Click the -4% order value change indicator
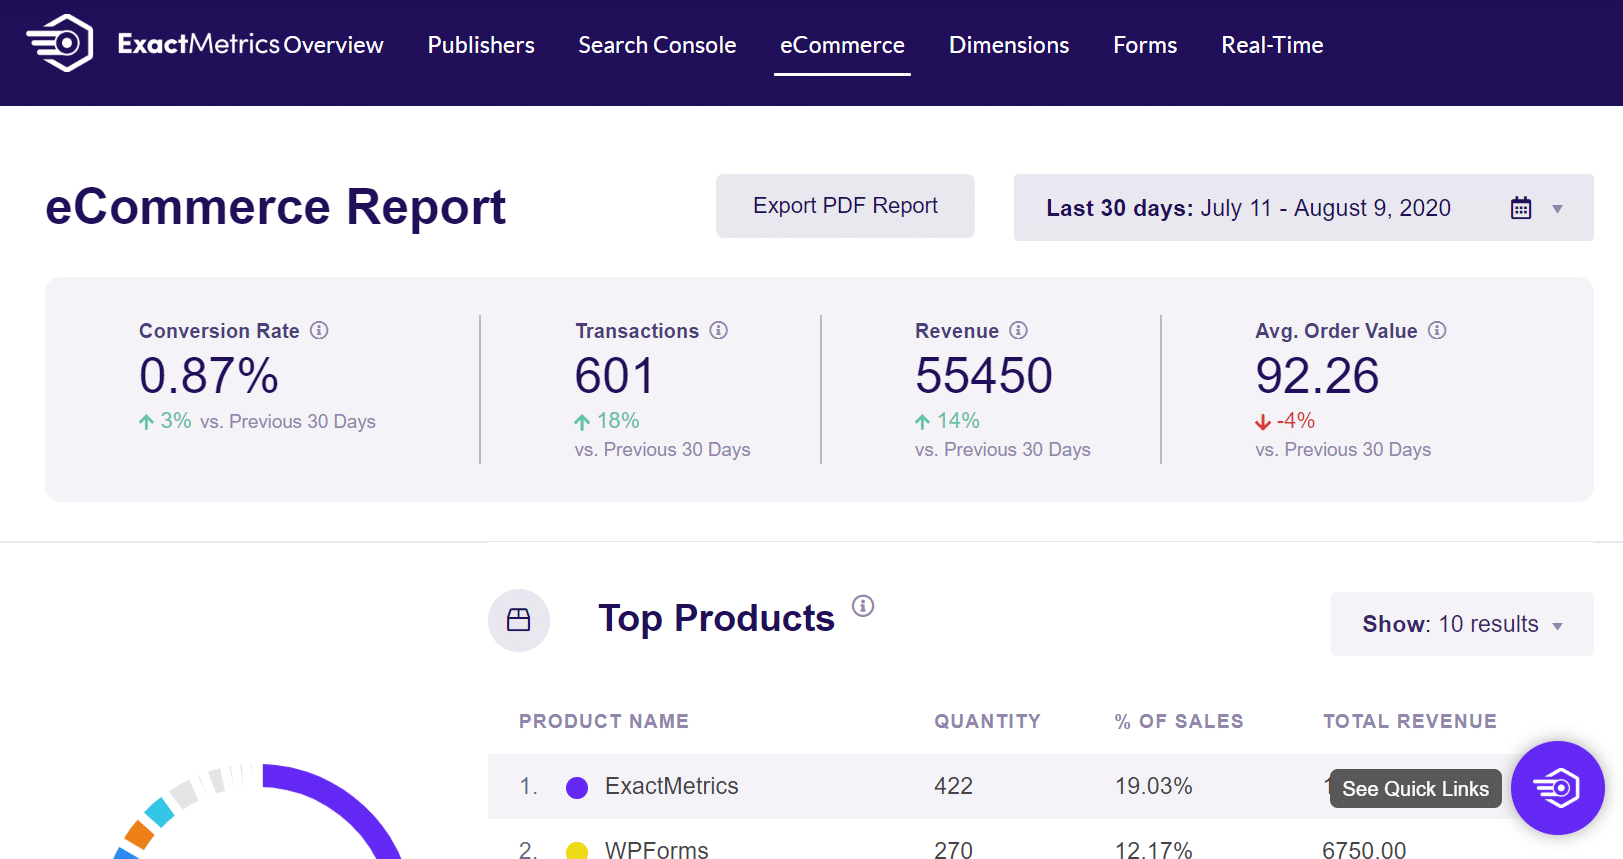Viewport: 1623px width, 859px height. (1285, 421)
